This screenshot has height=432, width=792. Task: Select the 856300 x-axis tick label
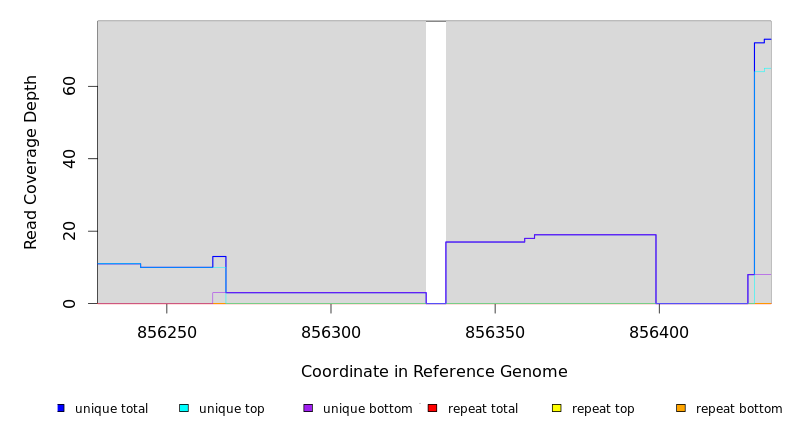[331, 332]
